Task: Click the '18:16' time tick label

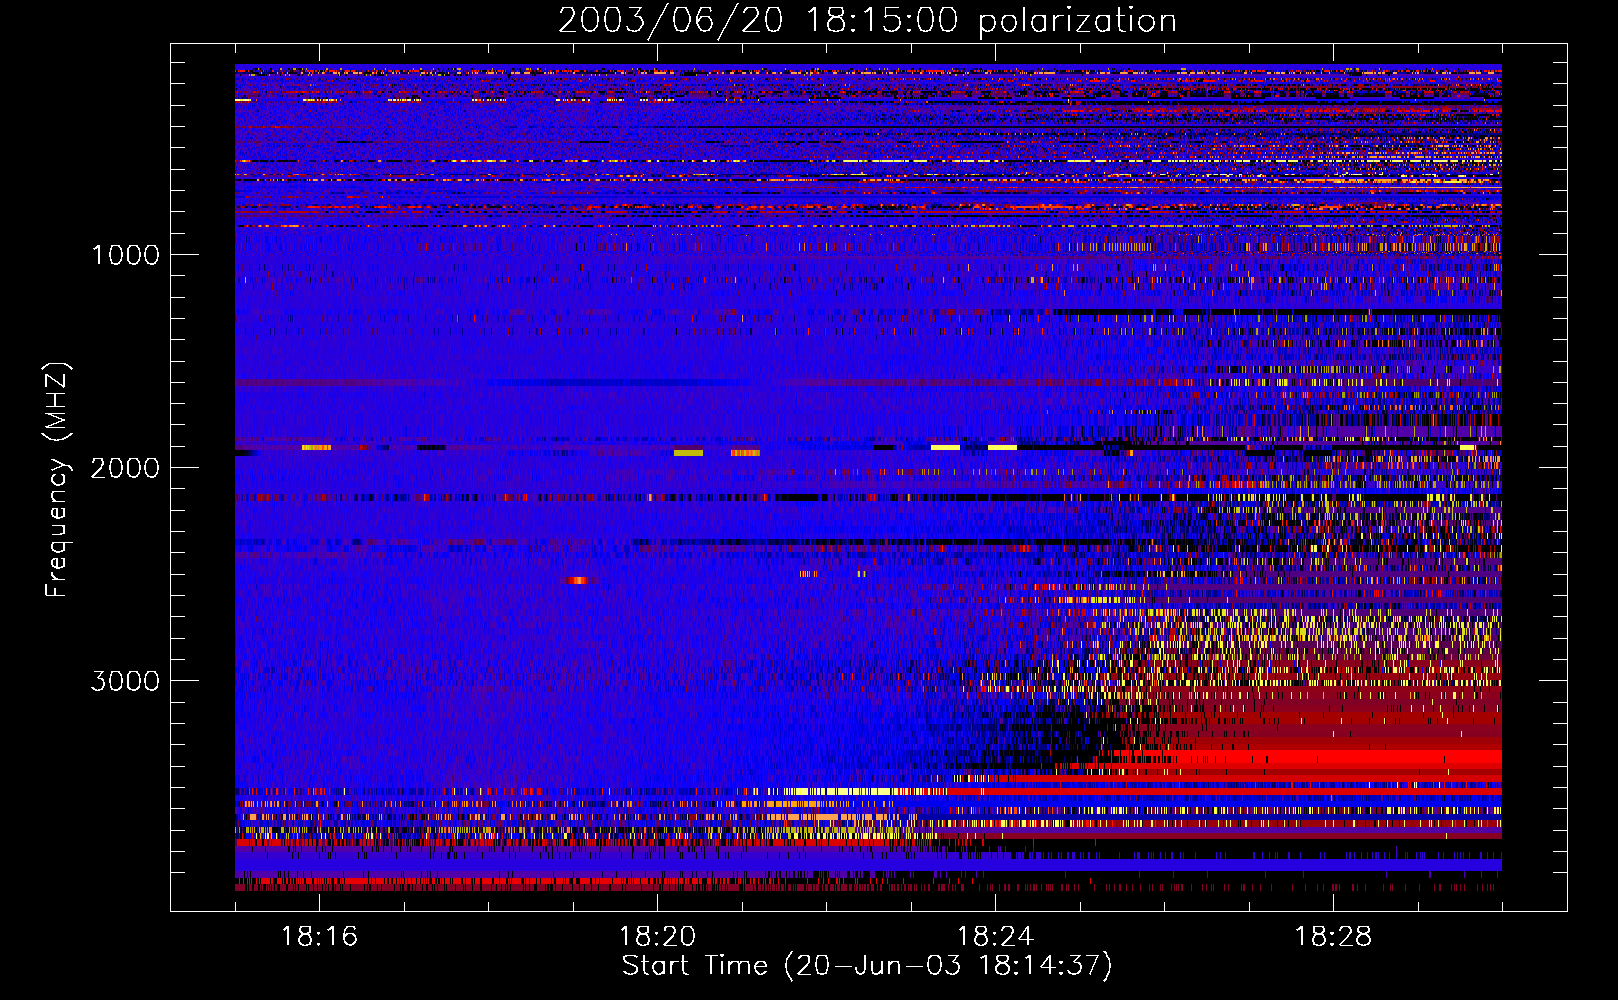Action: pyautogui.click(x=319, y=936)
